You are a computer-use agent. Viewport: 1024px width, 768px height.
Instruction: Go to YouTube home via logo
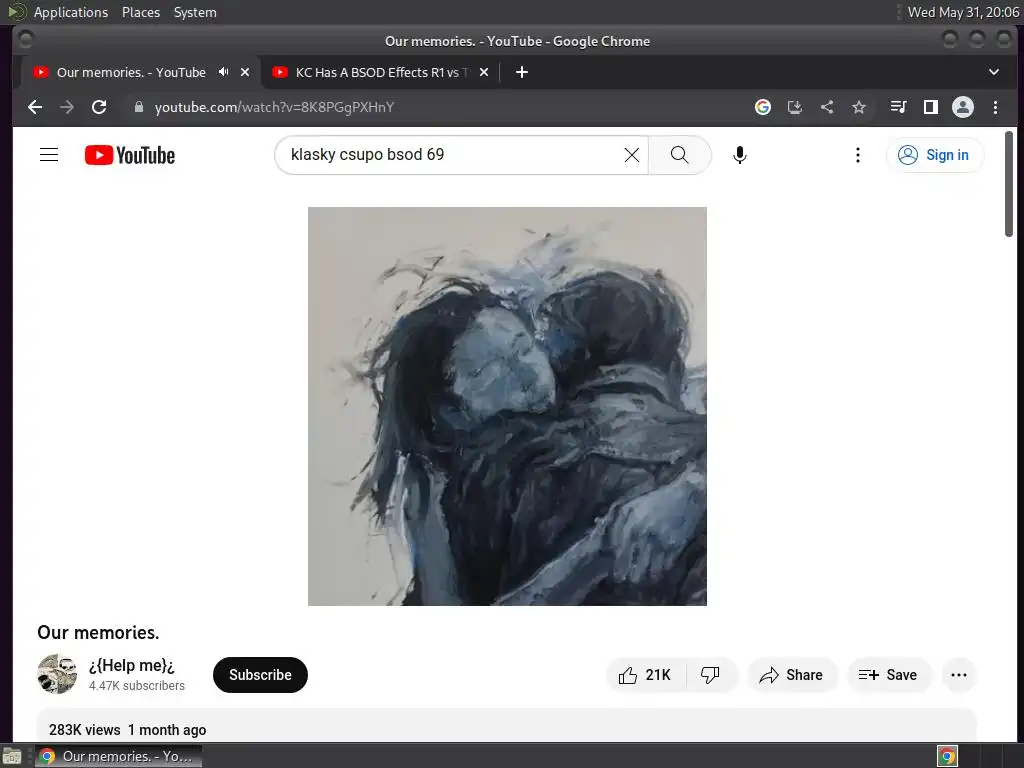point(130,155)
